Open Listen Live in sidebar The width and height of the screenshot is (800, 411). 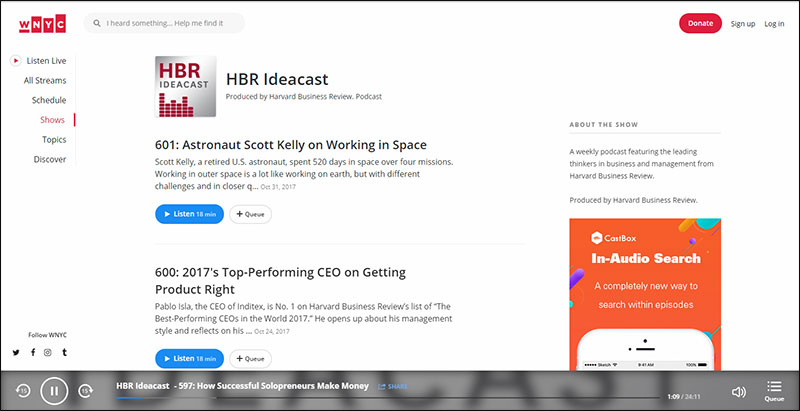coord(46,61)
